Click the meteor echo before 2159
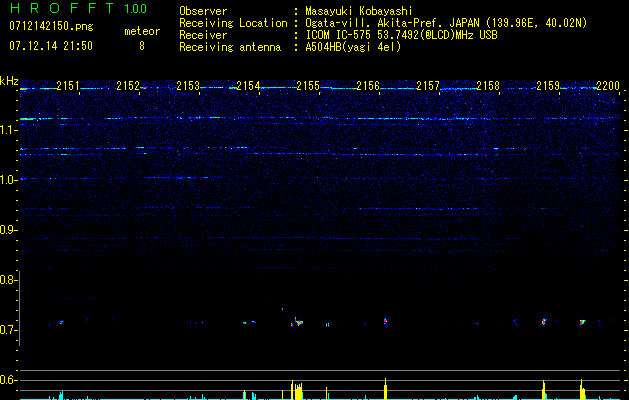The image size is (629, 400). point(544,321)
